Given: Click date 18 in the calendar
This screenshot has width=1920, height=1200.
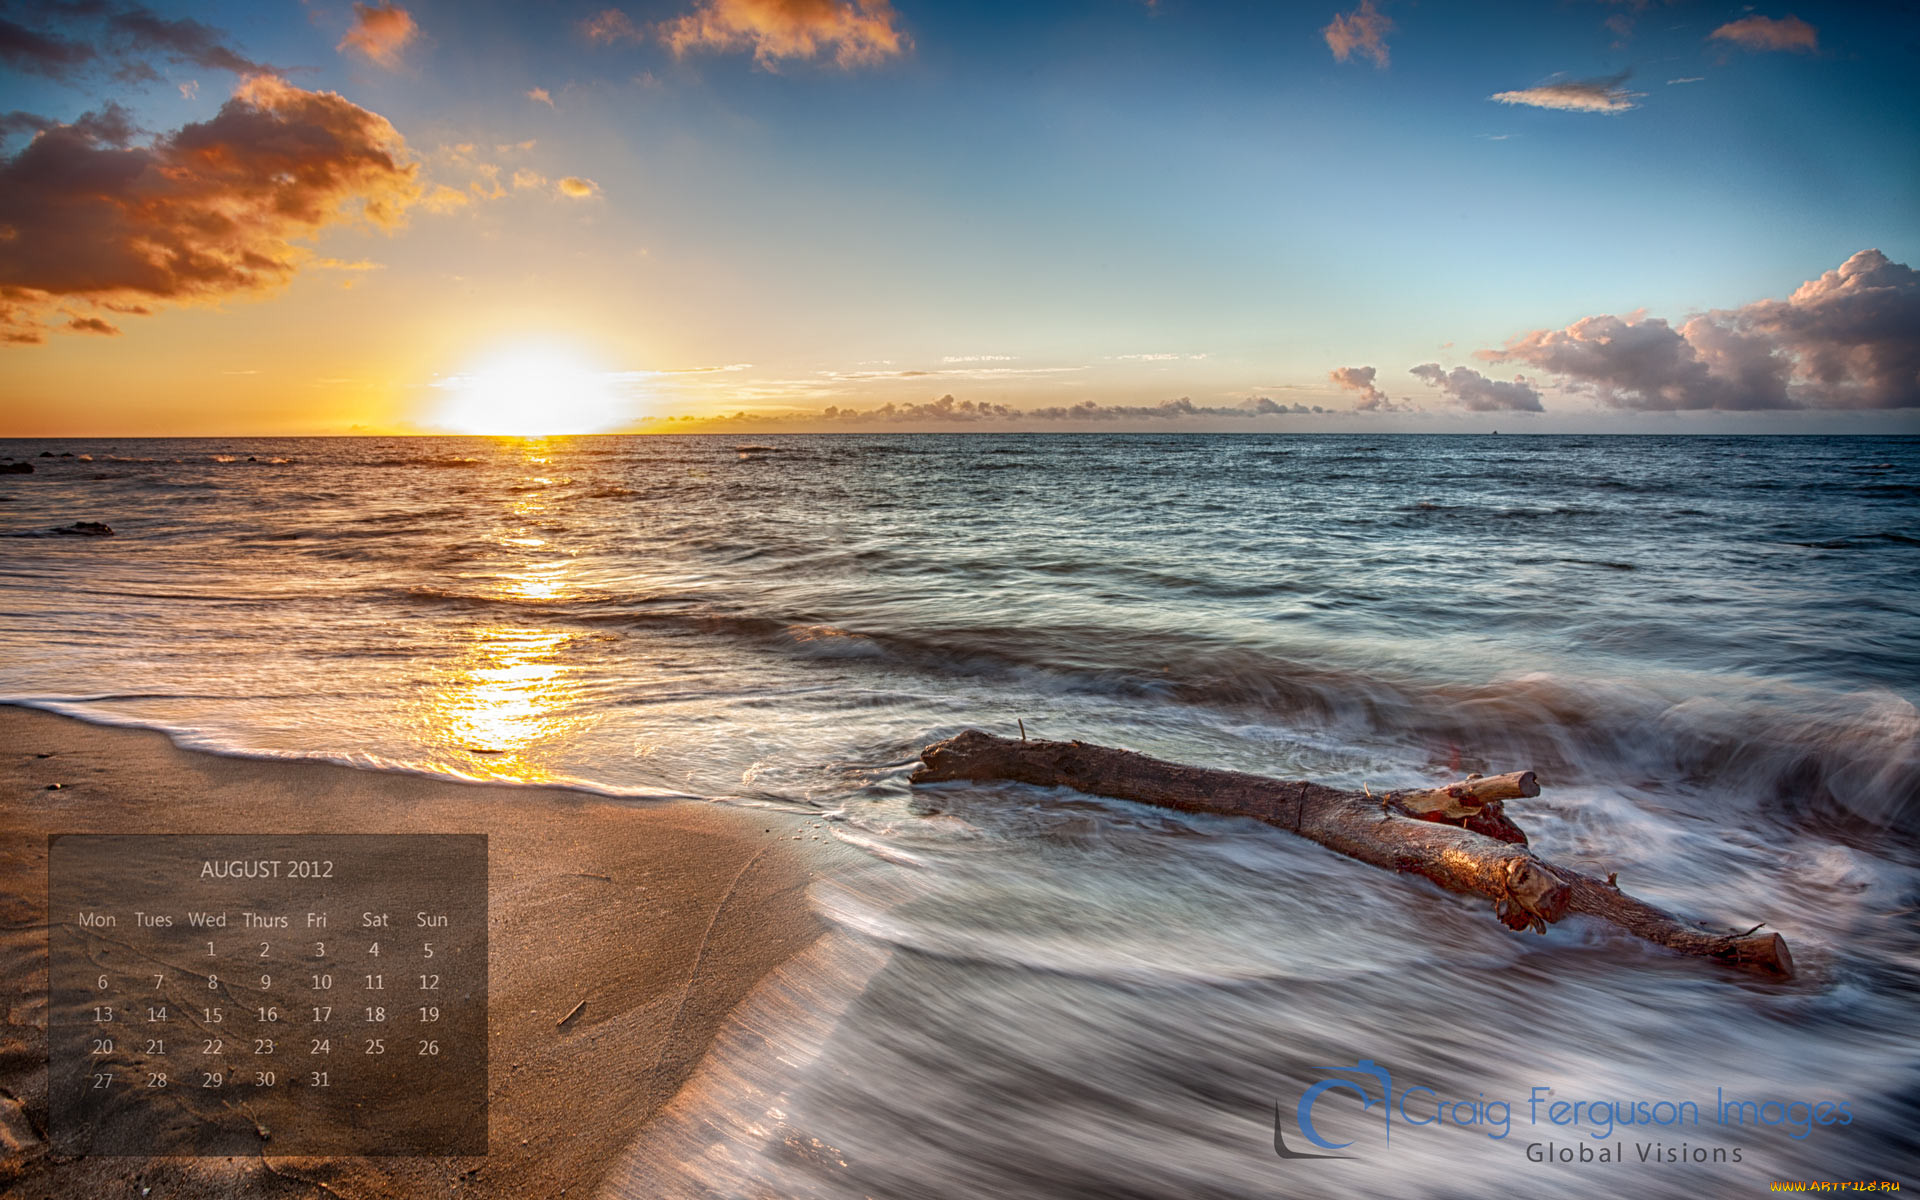Looking at the screenshot, I should 375,1014.
